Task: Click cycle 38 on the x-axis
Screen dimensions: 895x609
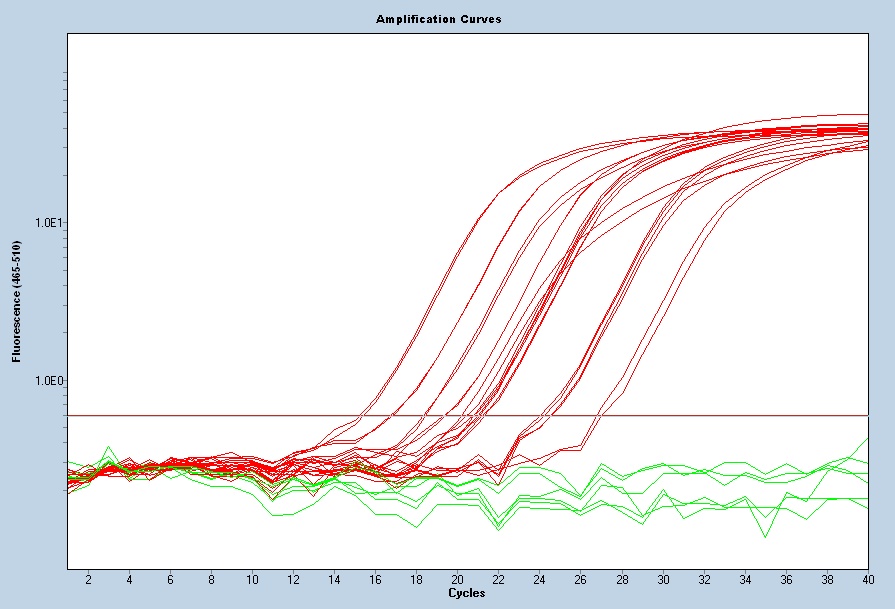Action: click(x=826, y=580)
